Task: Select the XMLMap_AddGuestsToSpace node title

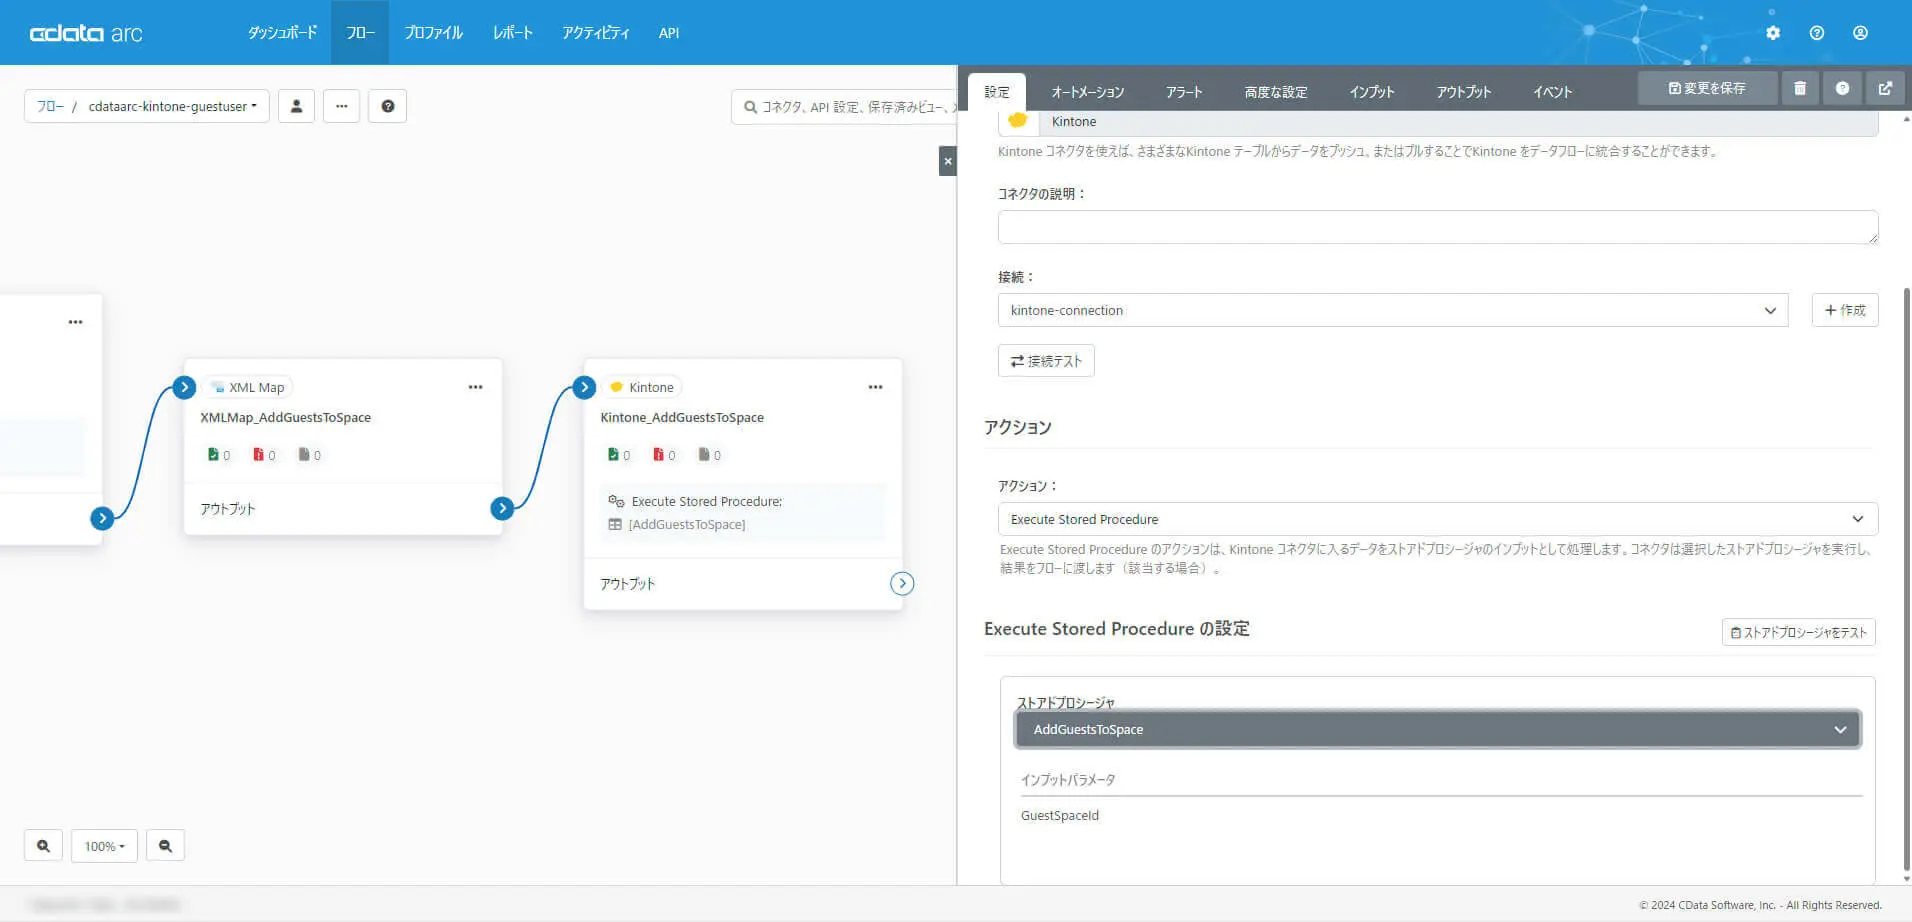Action: coord(285,417)
